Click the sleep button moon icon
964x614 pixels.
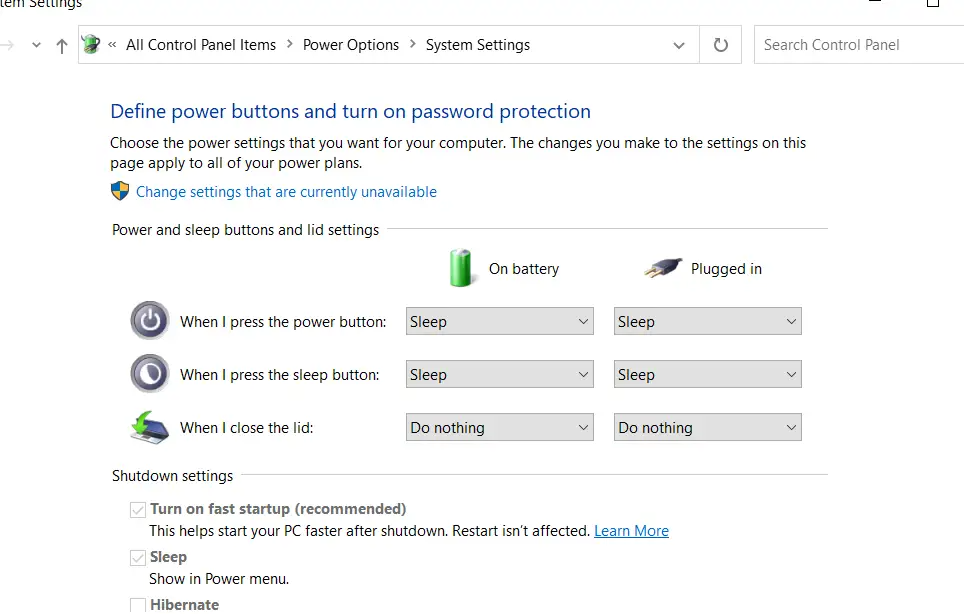pos(150,374)
